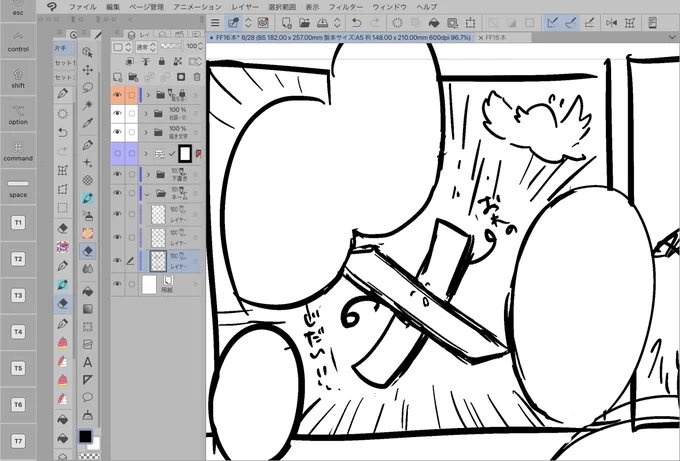Tap the esc edge keyboard key
Screen dimensions: 680x461
[18, 10]
